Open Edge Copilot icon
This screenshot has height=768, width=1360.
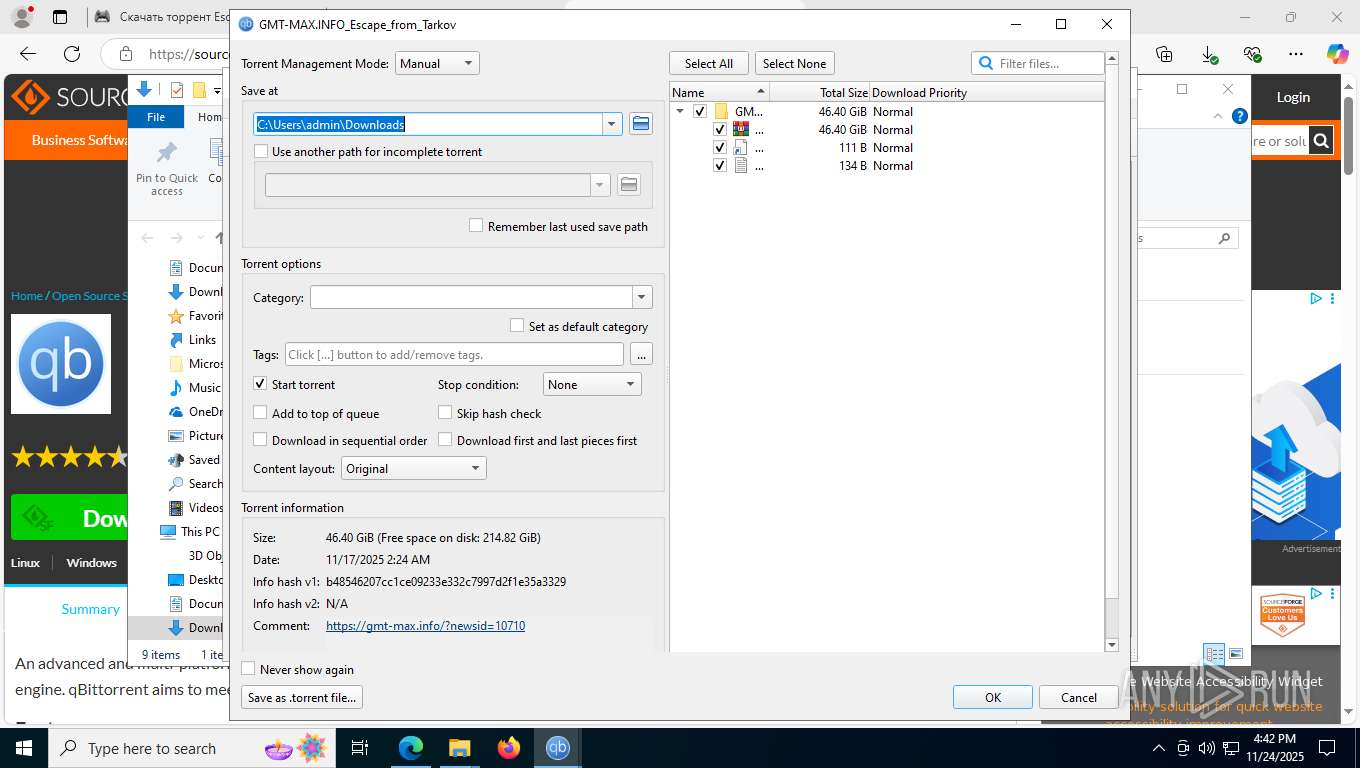tap(1337, 54)
